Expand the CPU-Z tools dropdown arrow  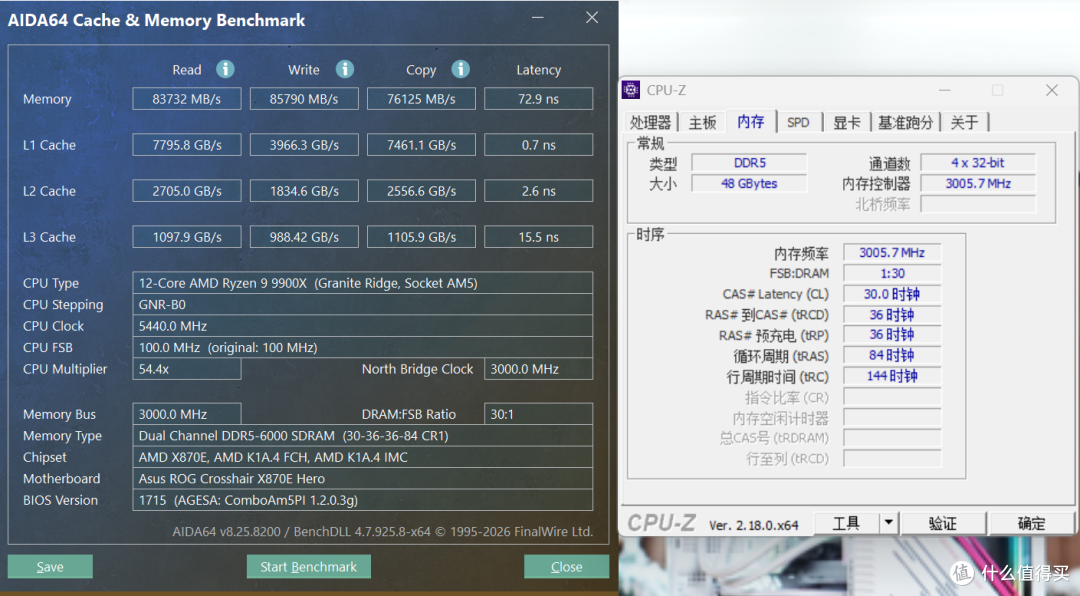[889, 523]
